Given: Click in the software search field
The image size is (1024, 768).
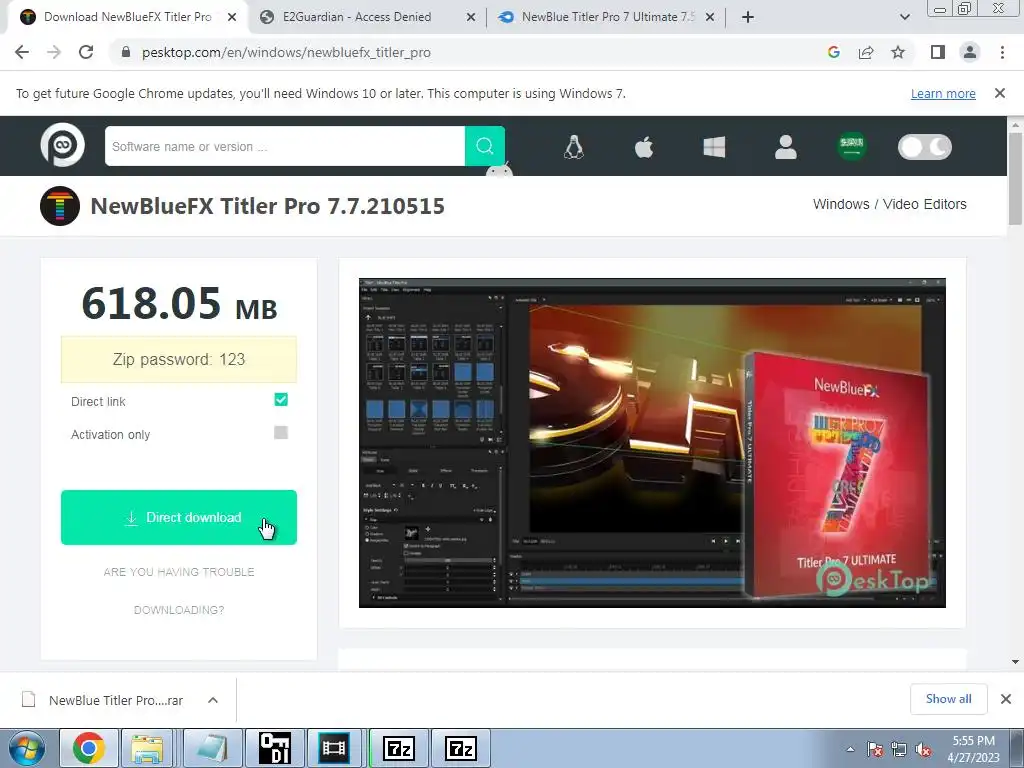Looking at the screenshot, I should tap(285, 146).
